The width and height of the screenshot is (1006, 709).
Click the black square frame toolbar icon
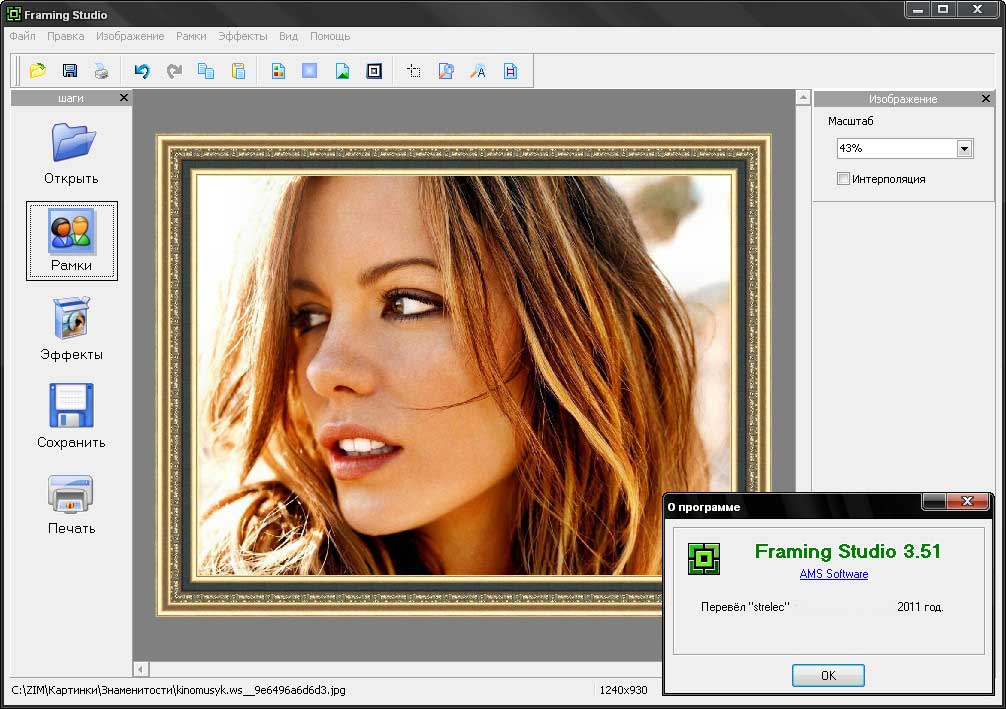coord(374,71)
